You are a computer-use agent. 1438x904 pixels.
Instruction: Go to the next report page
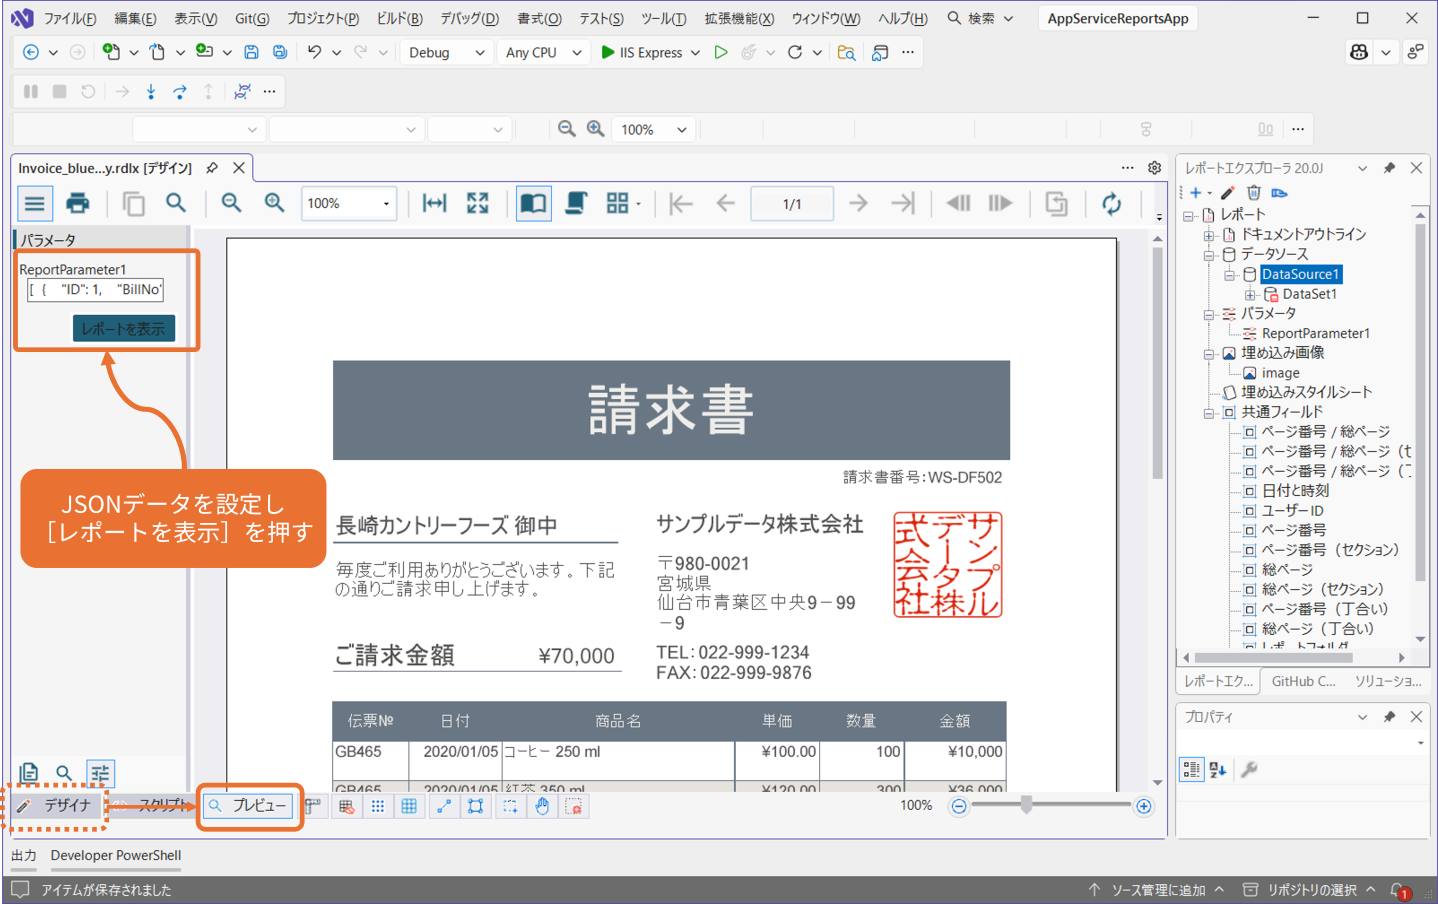coord(858,204)
